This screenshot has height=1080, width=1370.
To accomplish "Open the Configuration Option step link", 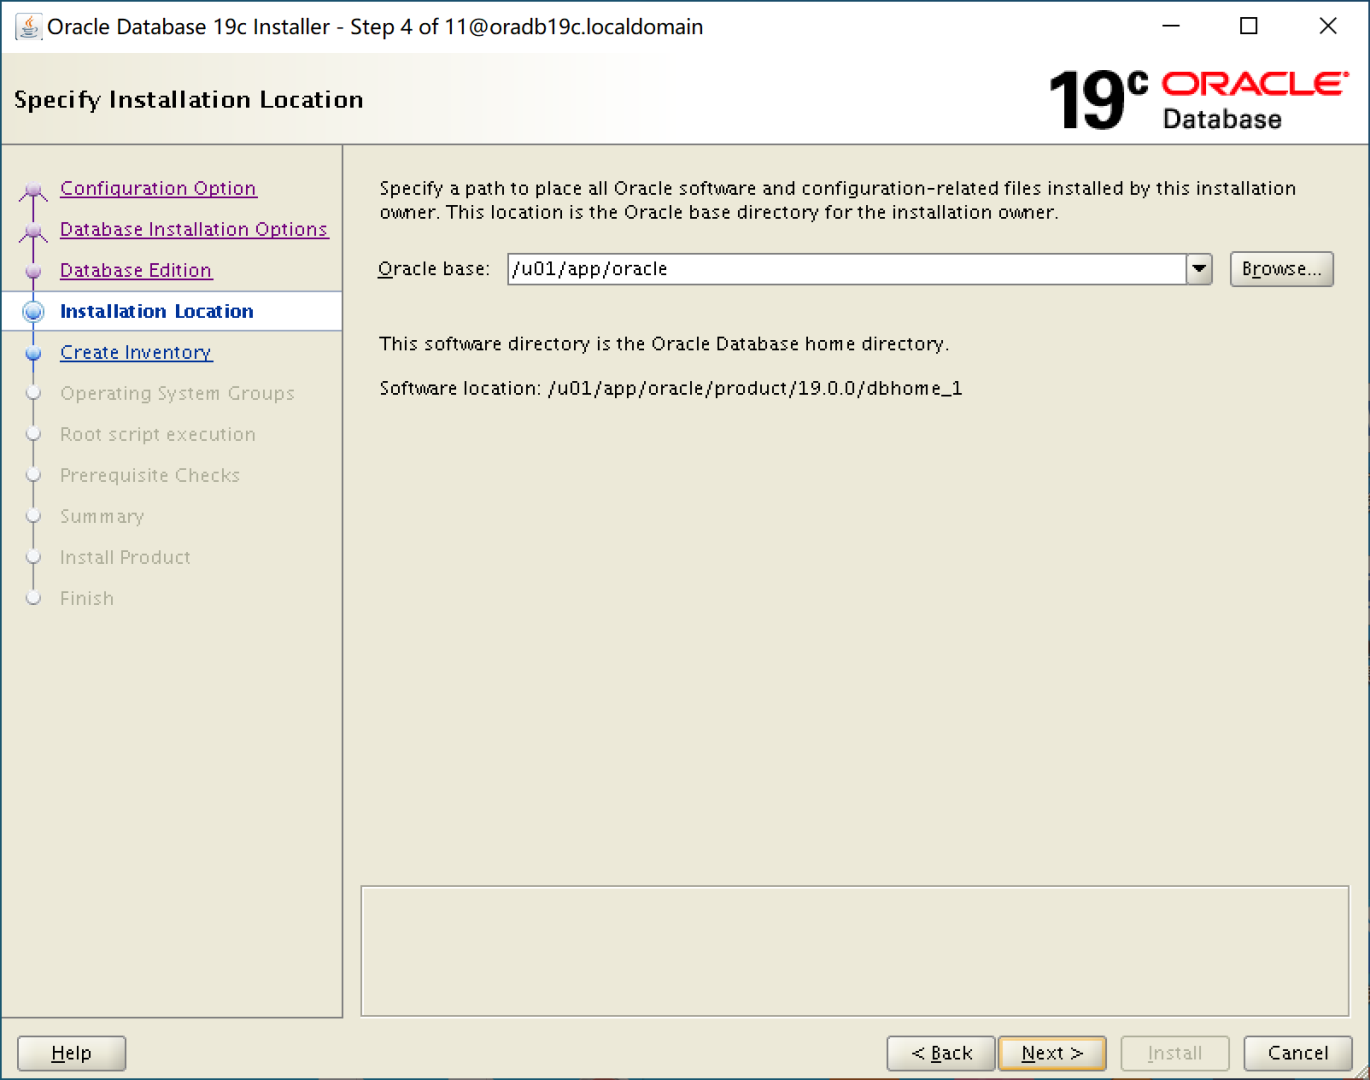I will [x=158, y=188].
